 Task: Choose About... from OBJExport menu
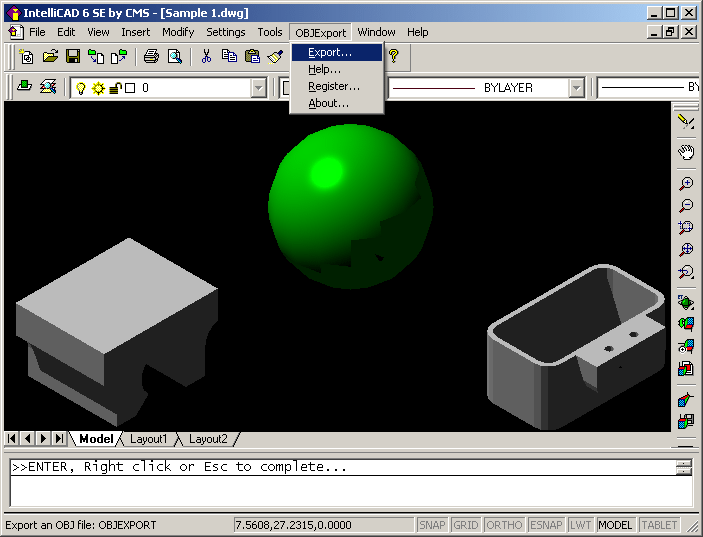tap(337, 103)
